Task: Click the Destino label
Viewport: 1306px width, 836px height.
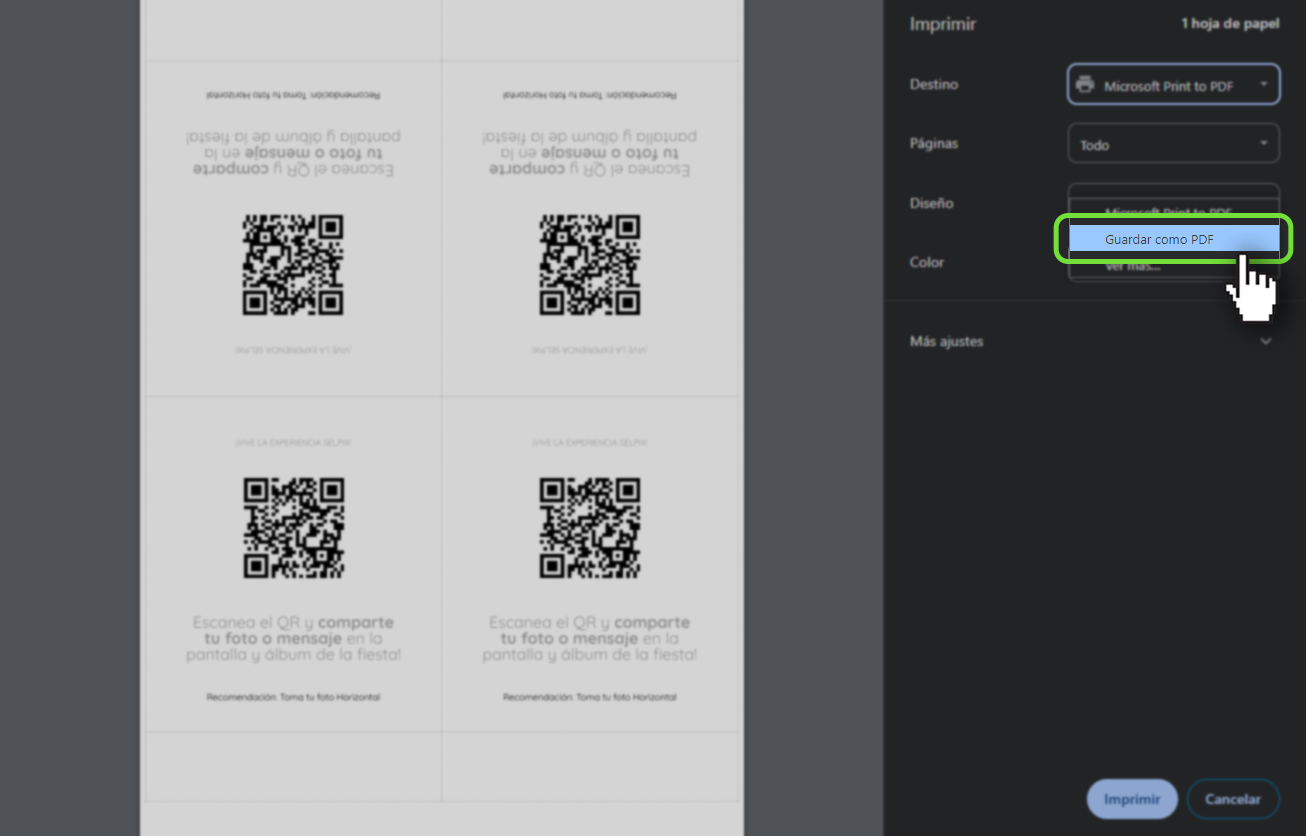Action: (934, 85)
